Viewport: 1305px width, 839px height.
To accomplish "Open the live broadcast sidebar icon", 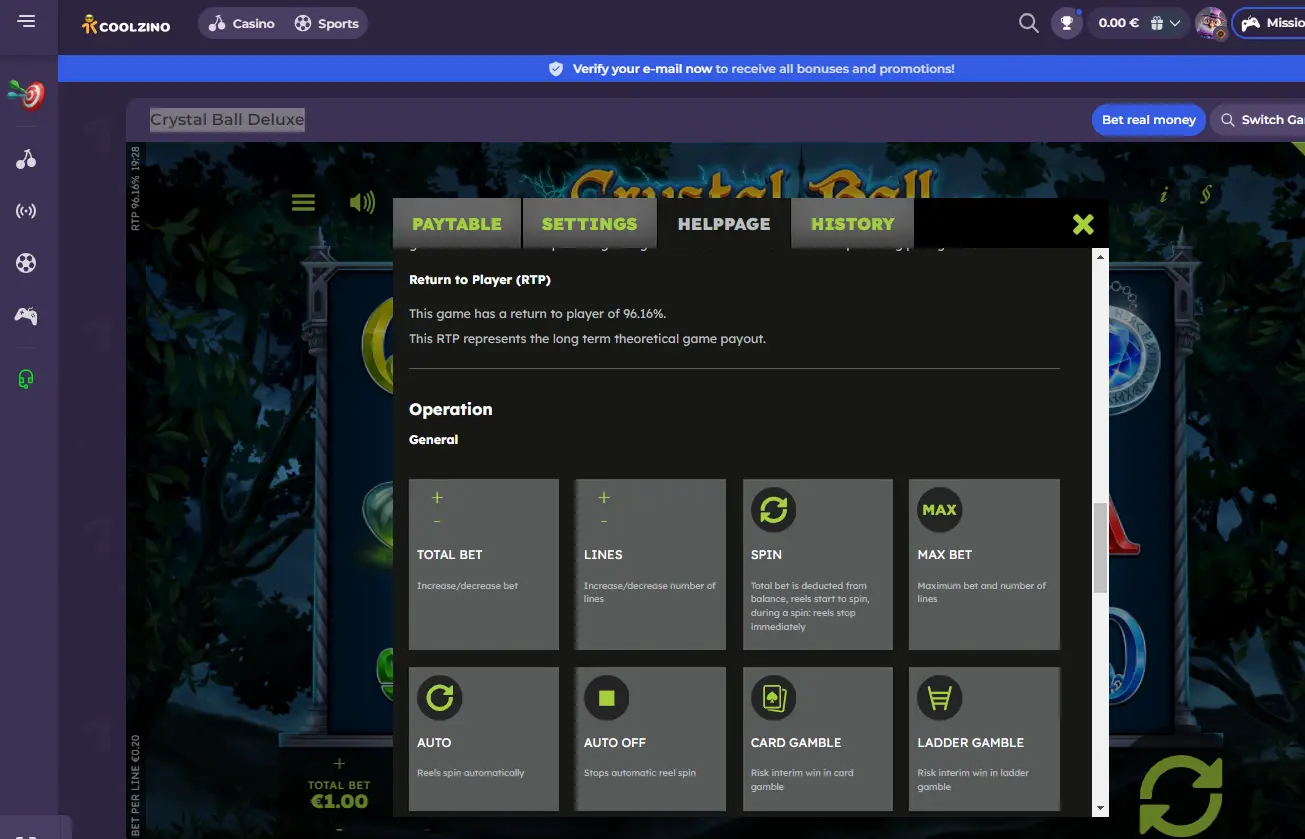I will pyautogui.click(x=27, y=211).
